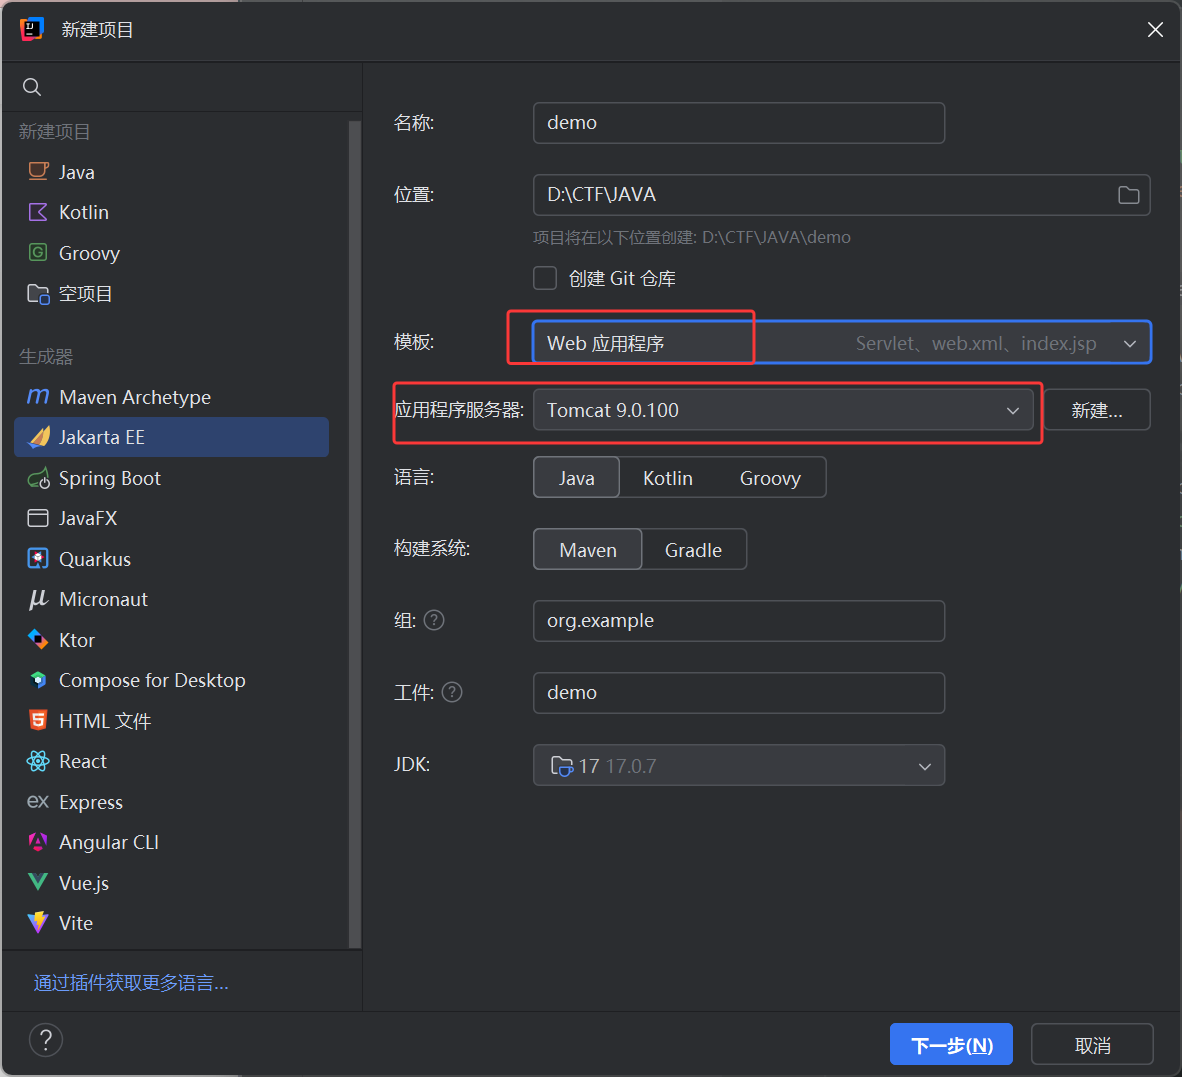The height and width of the screenshot is (1077, 1182).
Task: Click the Express ex icon
Action: (38, 802)
